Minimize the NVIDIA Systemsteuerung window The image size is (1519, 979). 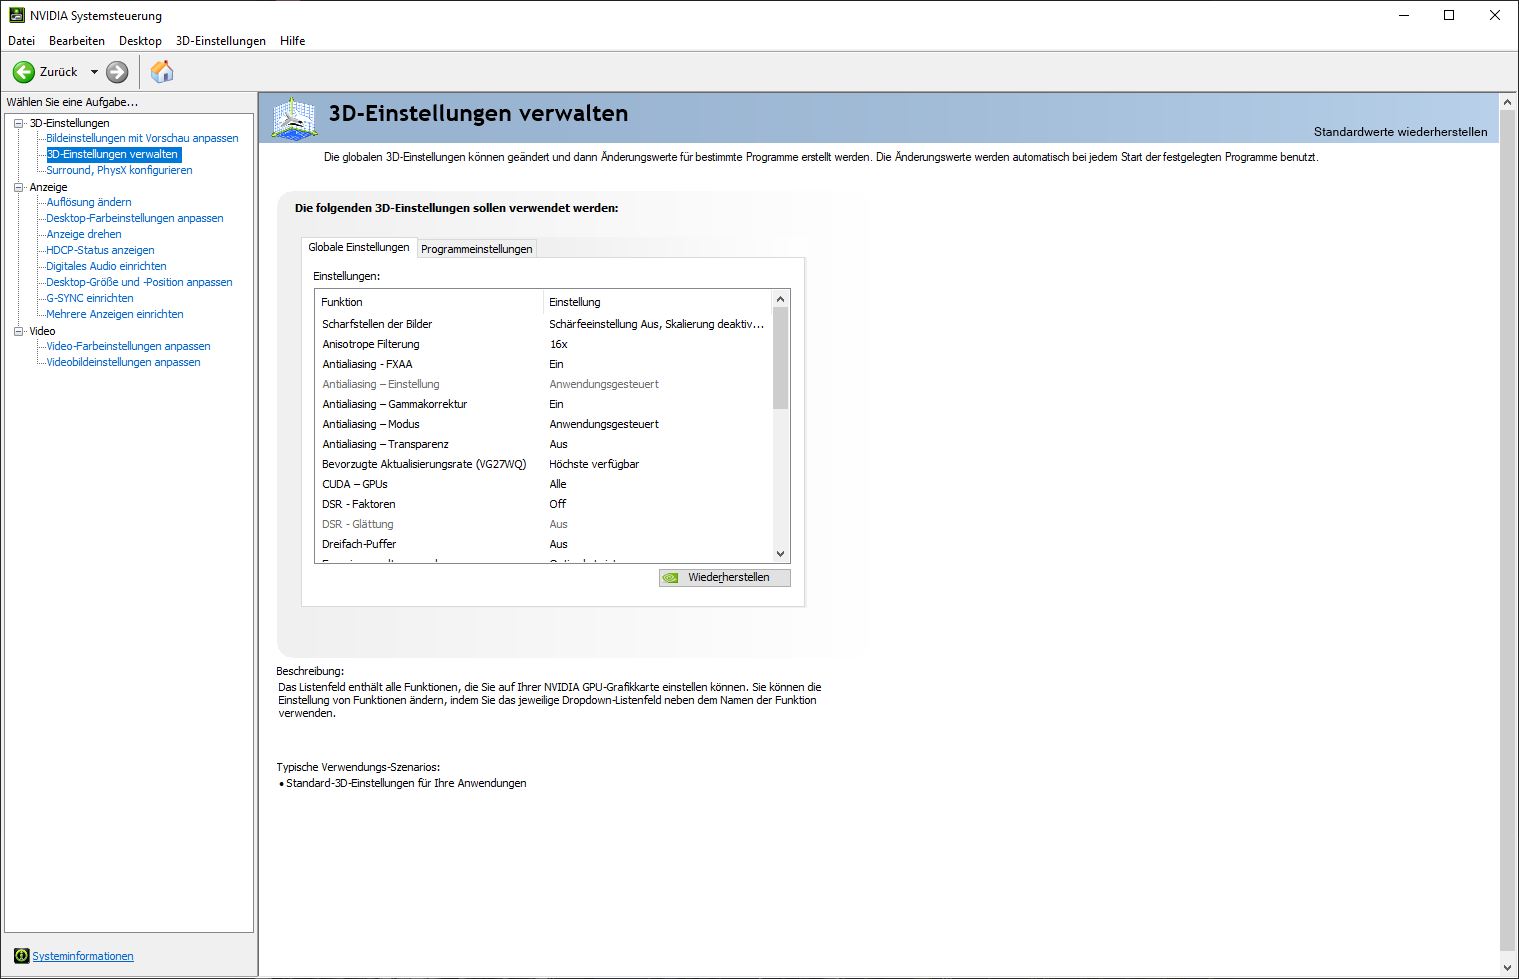pos(1403,15)
